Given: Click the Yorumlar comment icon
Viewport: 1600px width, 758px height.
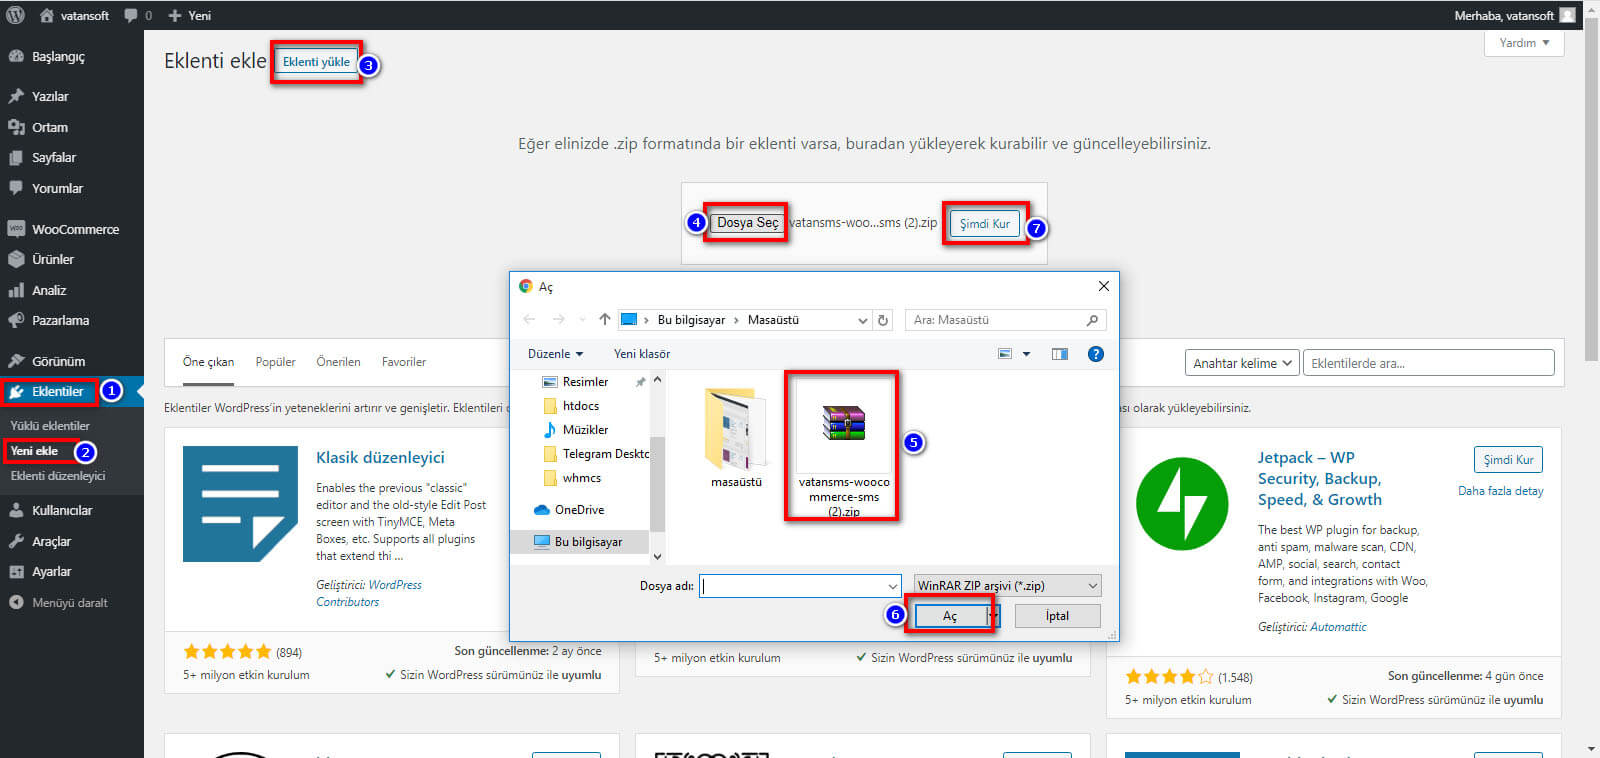Looking at the screenshot, I should point(16,188).
